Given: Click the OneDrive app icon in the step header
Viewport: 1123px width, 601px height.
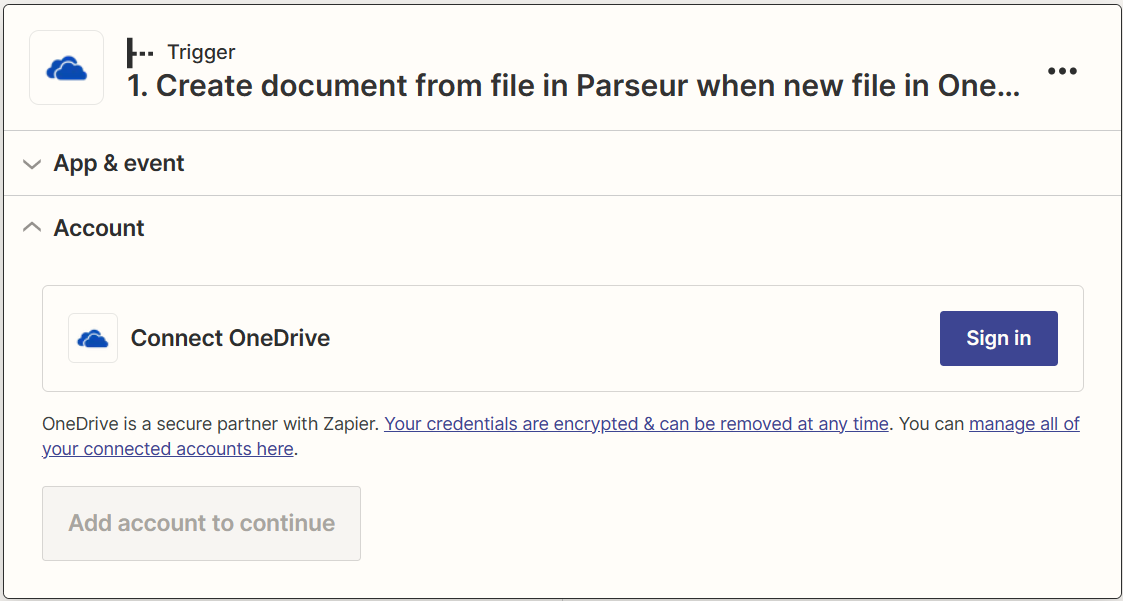Looking at the screenshot, I should [x=66, y=67].
